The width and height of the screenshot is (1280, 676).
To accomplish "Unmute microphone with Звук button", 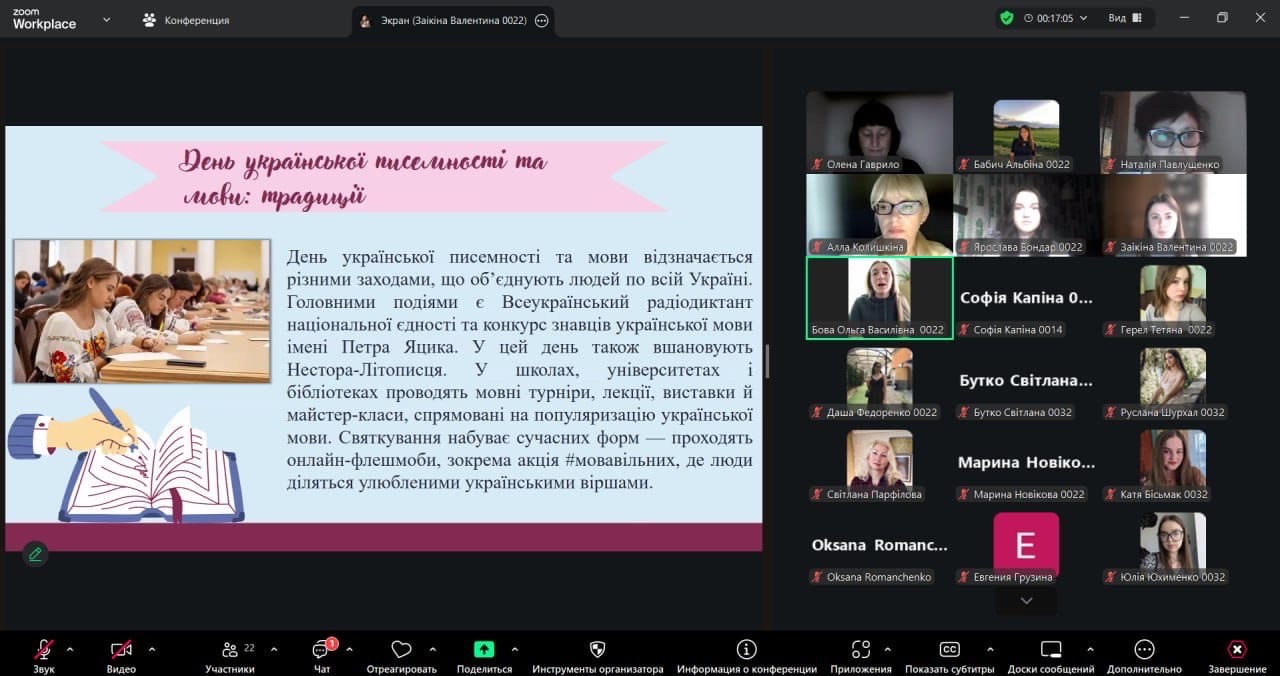I will 44,650.
